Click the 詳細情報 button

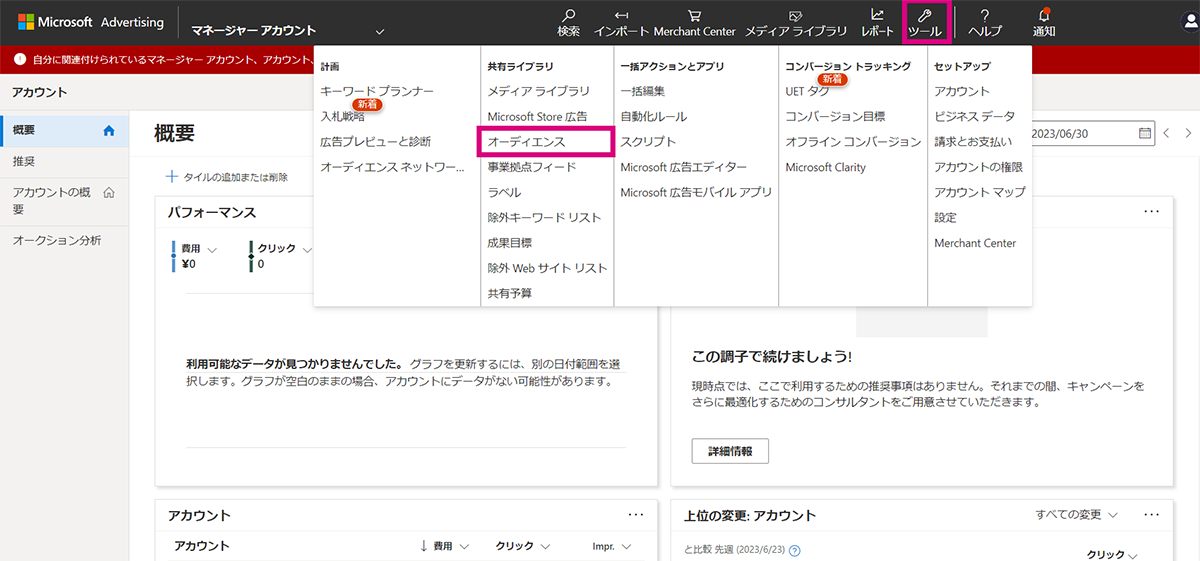point(730,451)
